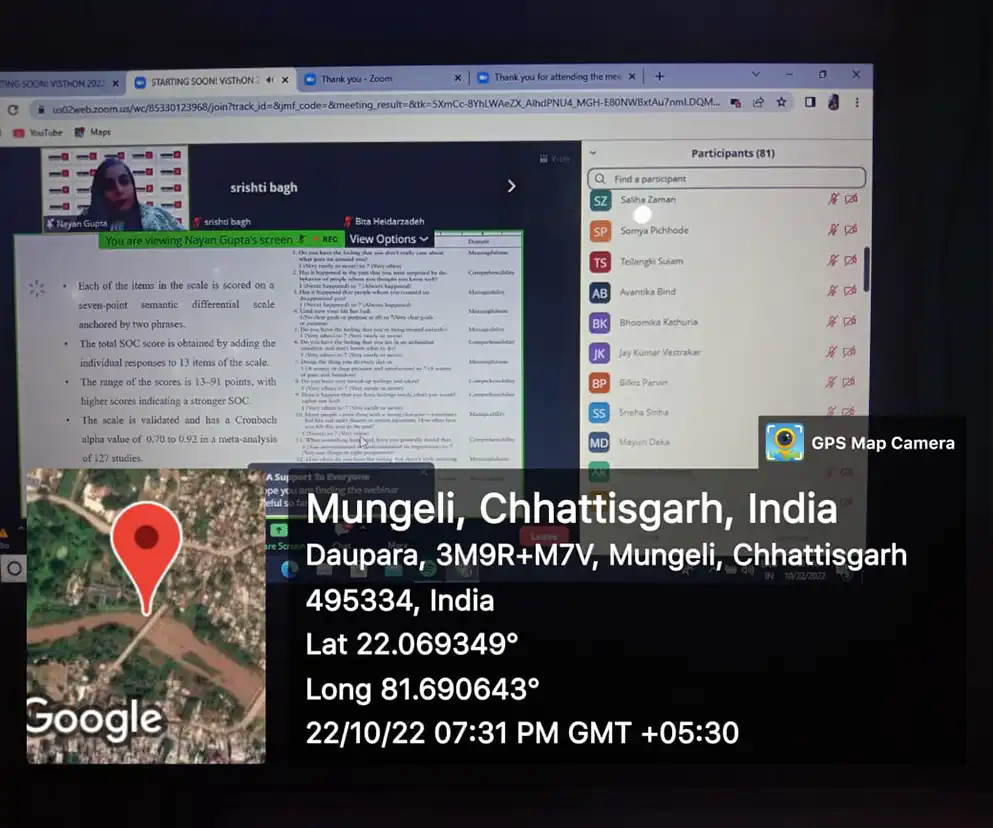Click the JK avatar of Jay Kumar Vastrakar

coord(599,353)
